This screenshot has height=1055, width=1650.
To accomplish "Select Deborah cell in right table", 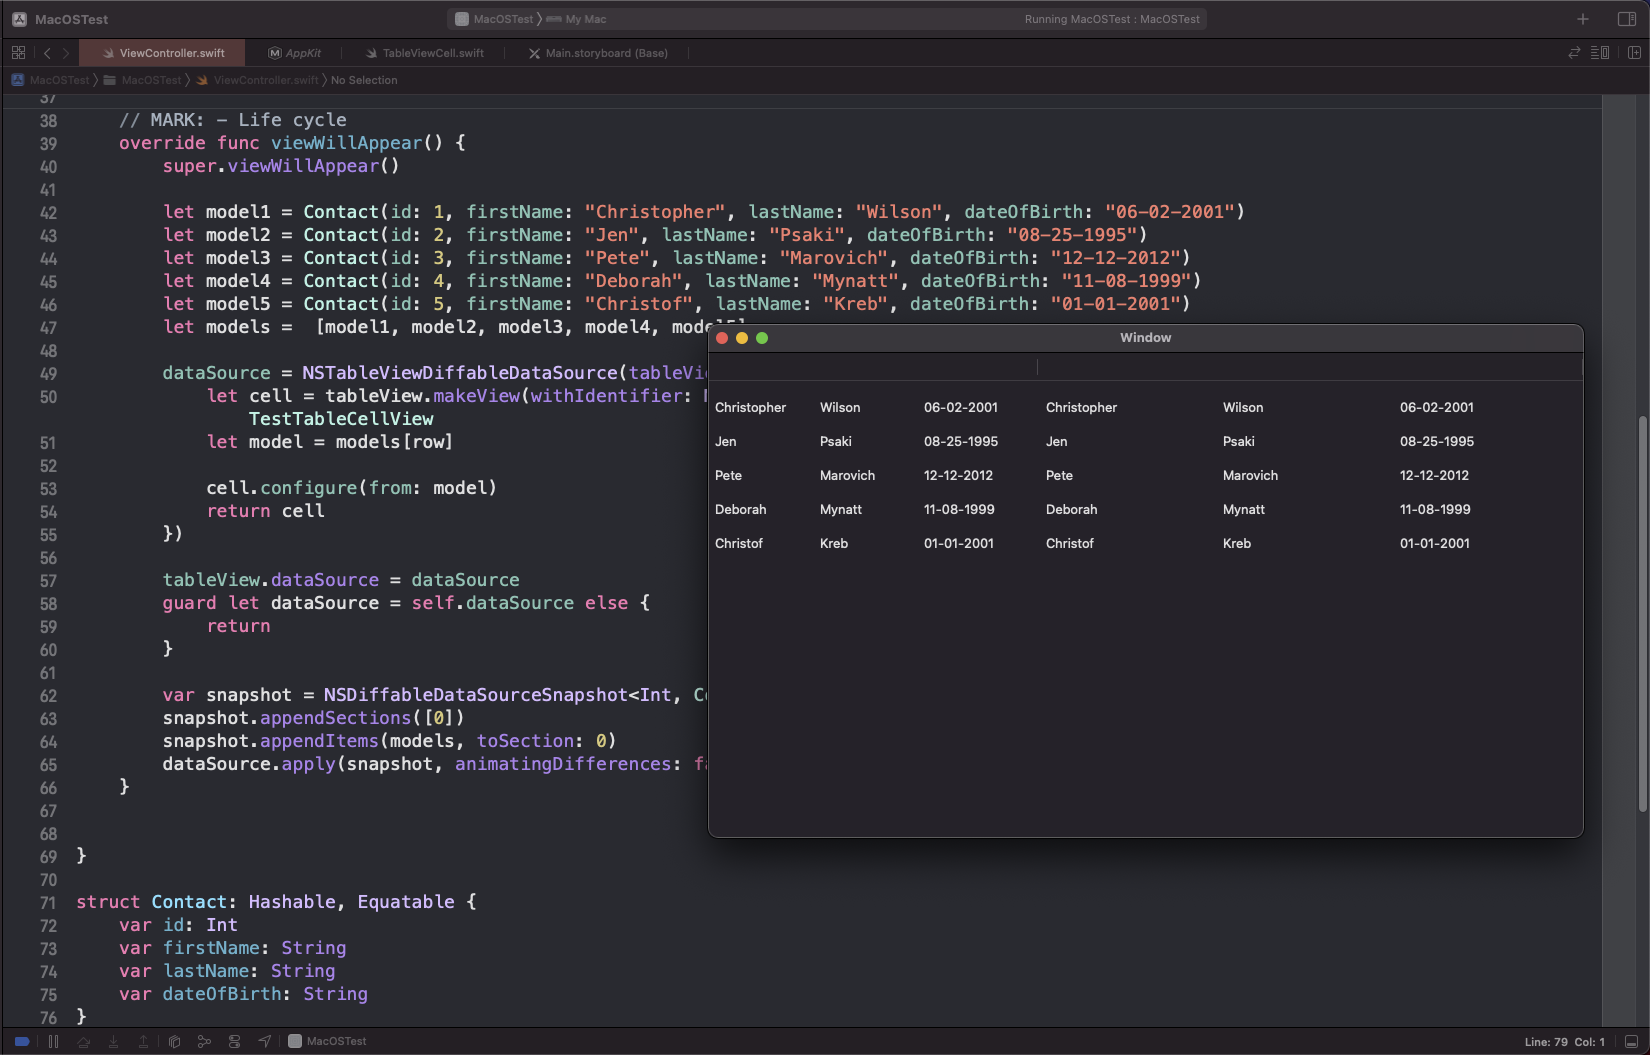I will (x=1072, y=509).
